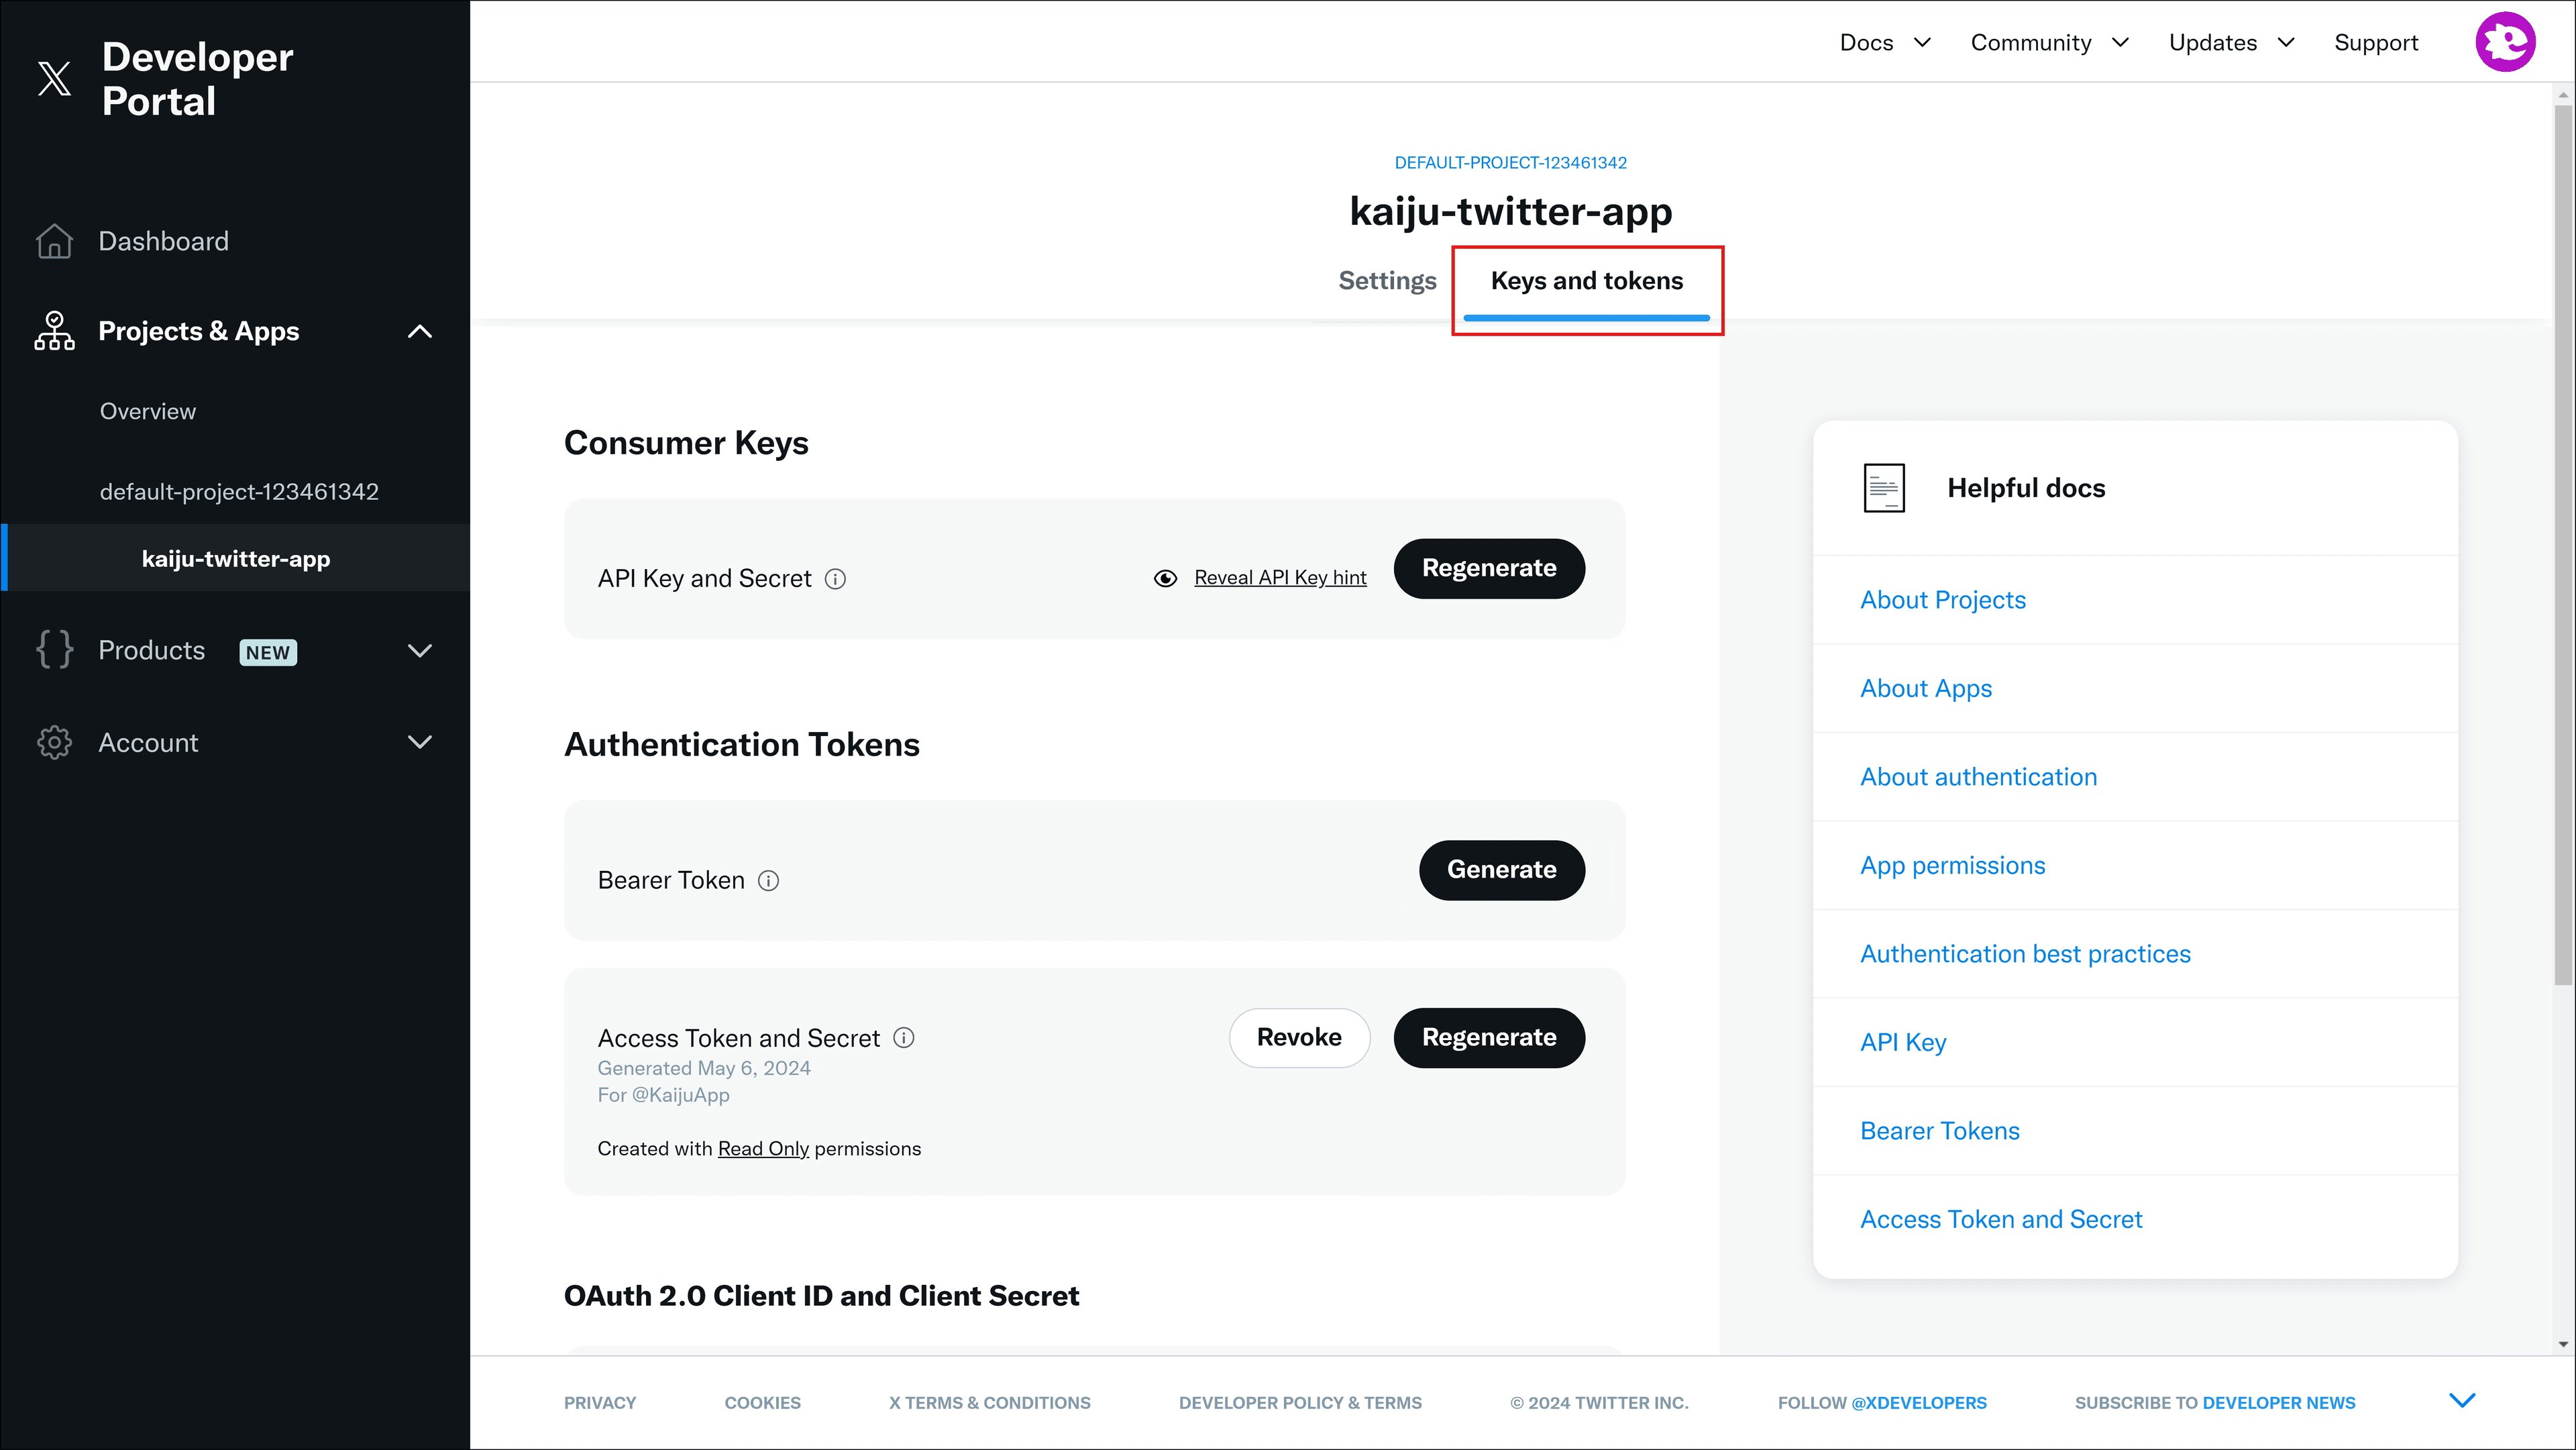Open the user avatar profile menu
2576x1450 pixels.
tap(2504, 42)
